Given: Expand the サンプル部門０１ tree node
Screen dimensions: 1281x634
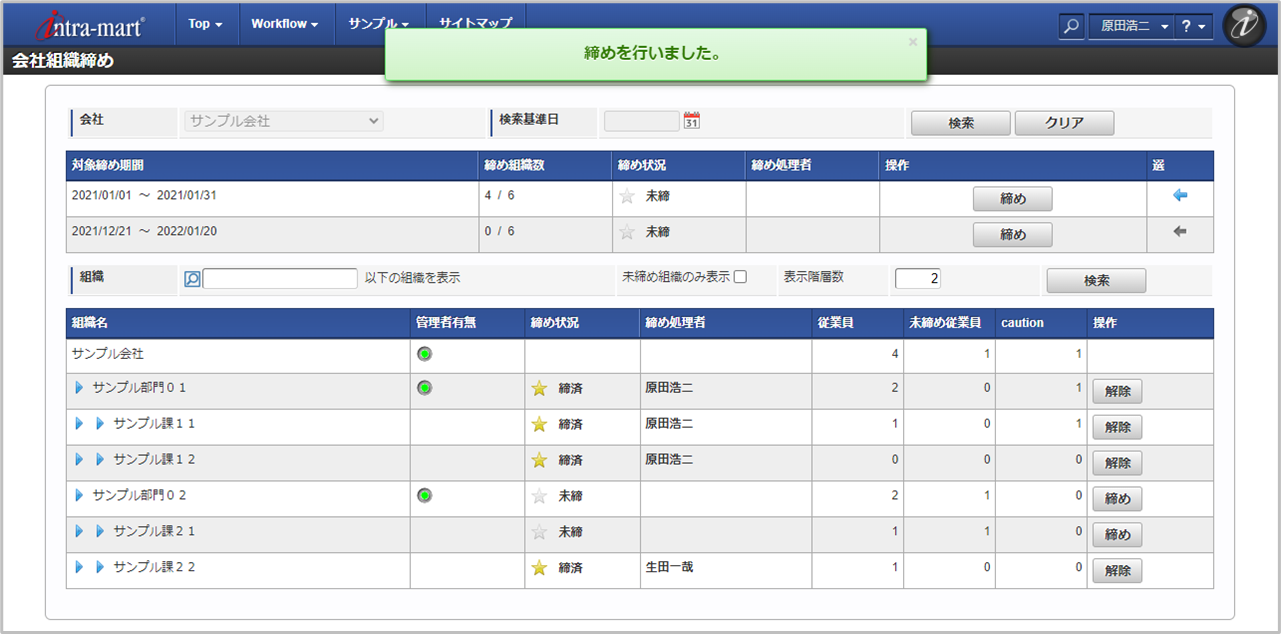Looking at the screenshot, I should [x=79, y=387].
